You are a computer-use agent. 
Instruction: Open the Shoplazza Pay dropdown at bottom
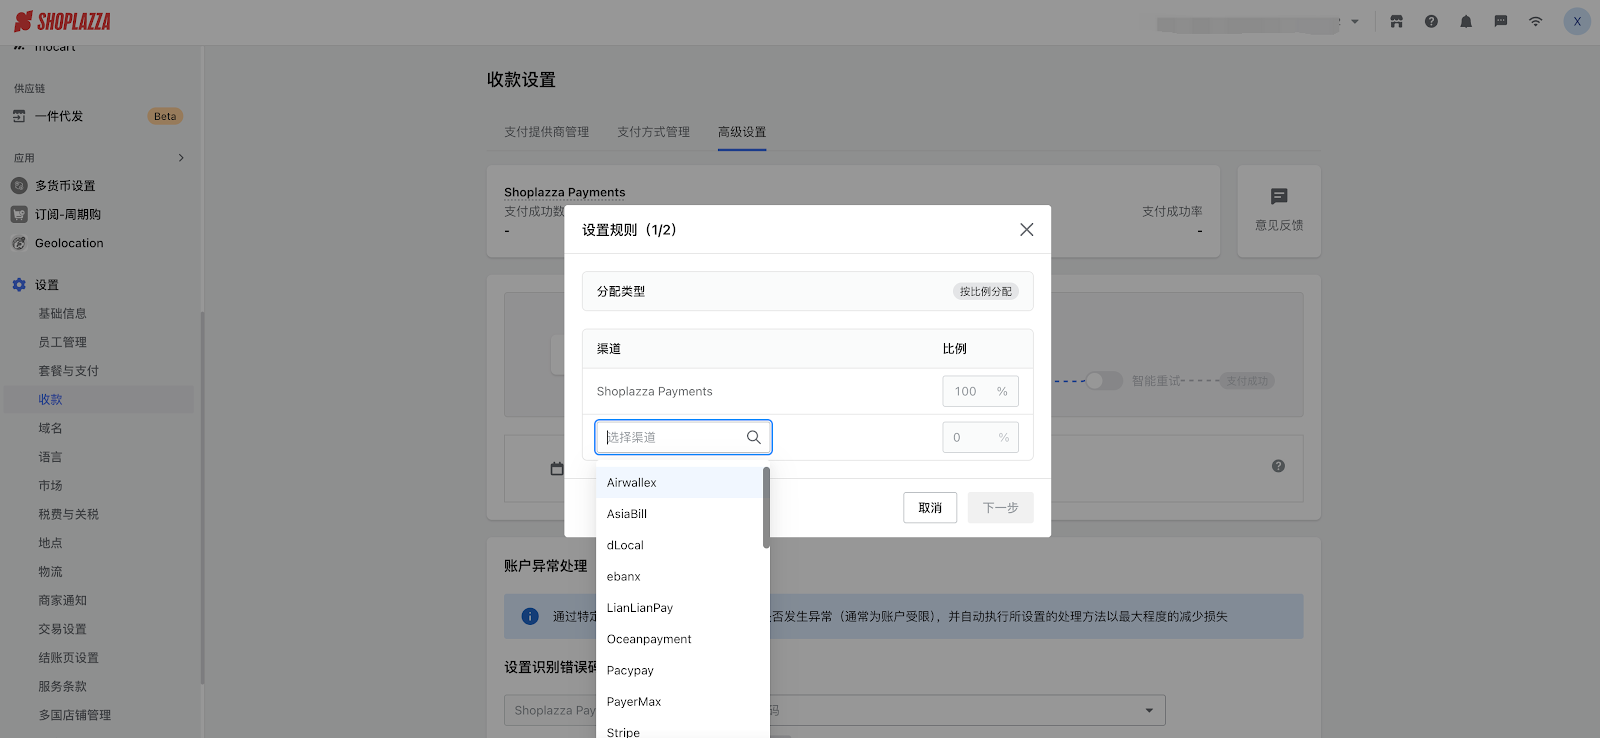tap(834, 710)
